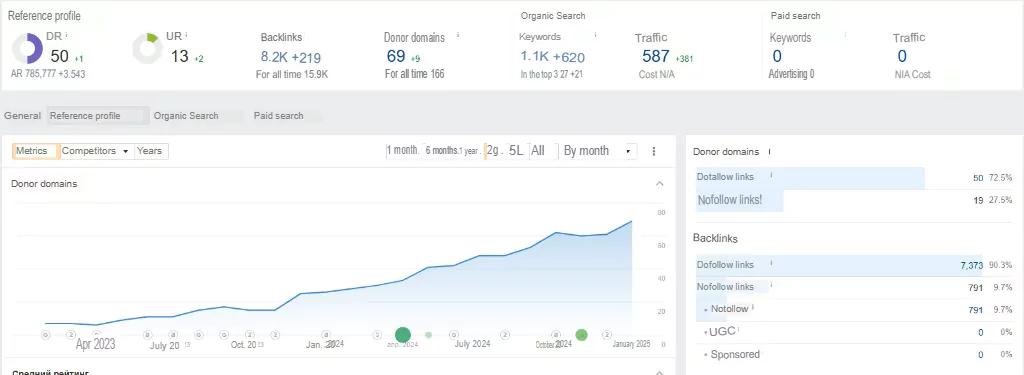This screenshot has height=375, width=1024.
Task: Open the 791 count in Nofollow links row
Action: [976, 287]
